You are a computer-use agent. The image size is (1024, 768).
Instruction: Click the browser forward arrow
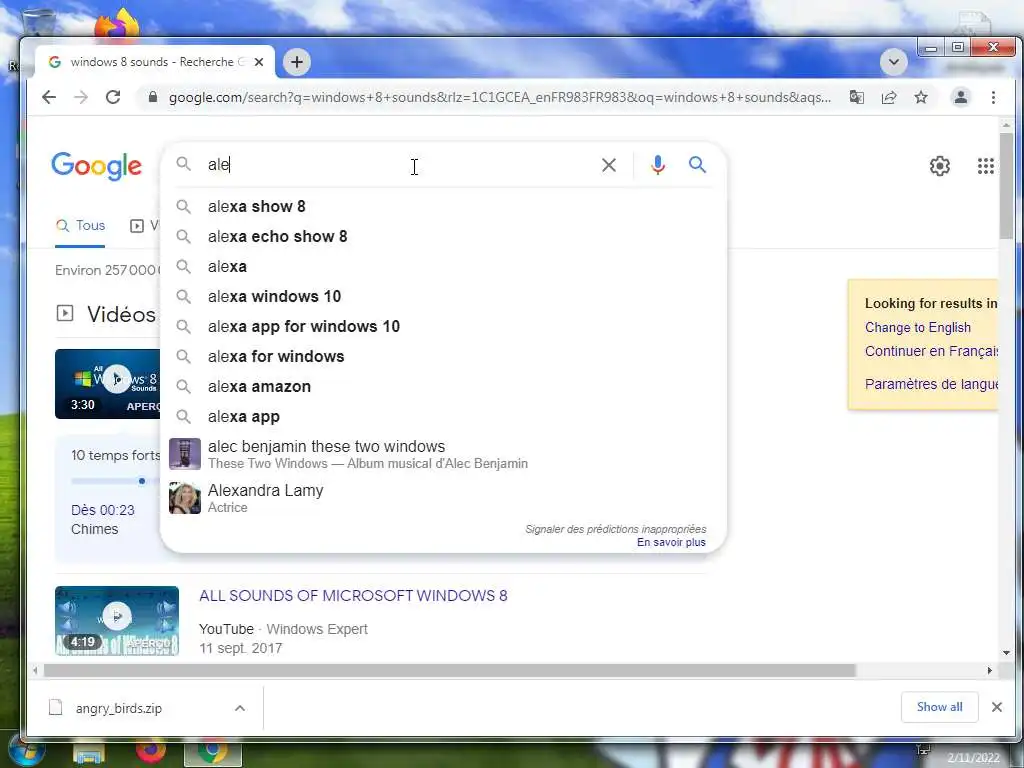pos(81,97)
